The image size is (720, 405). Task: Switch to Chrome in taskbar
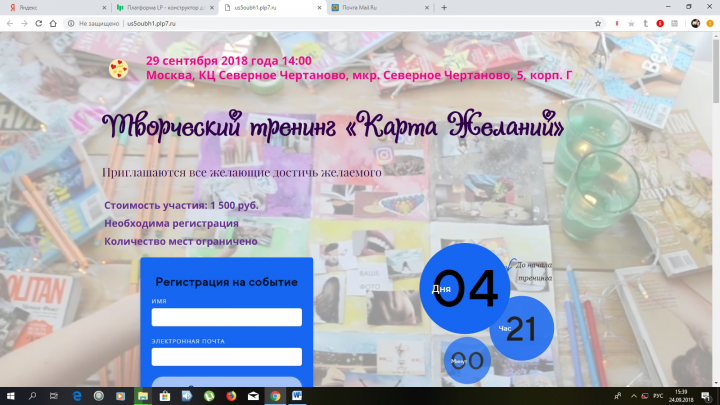pyautogui.click(x=275, y=396)
